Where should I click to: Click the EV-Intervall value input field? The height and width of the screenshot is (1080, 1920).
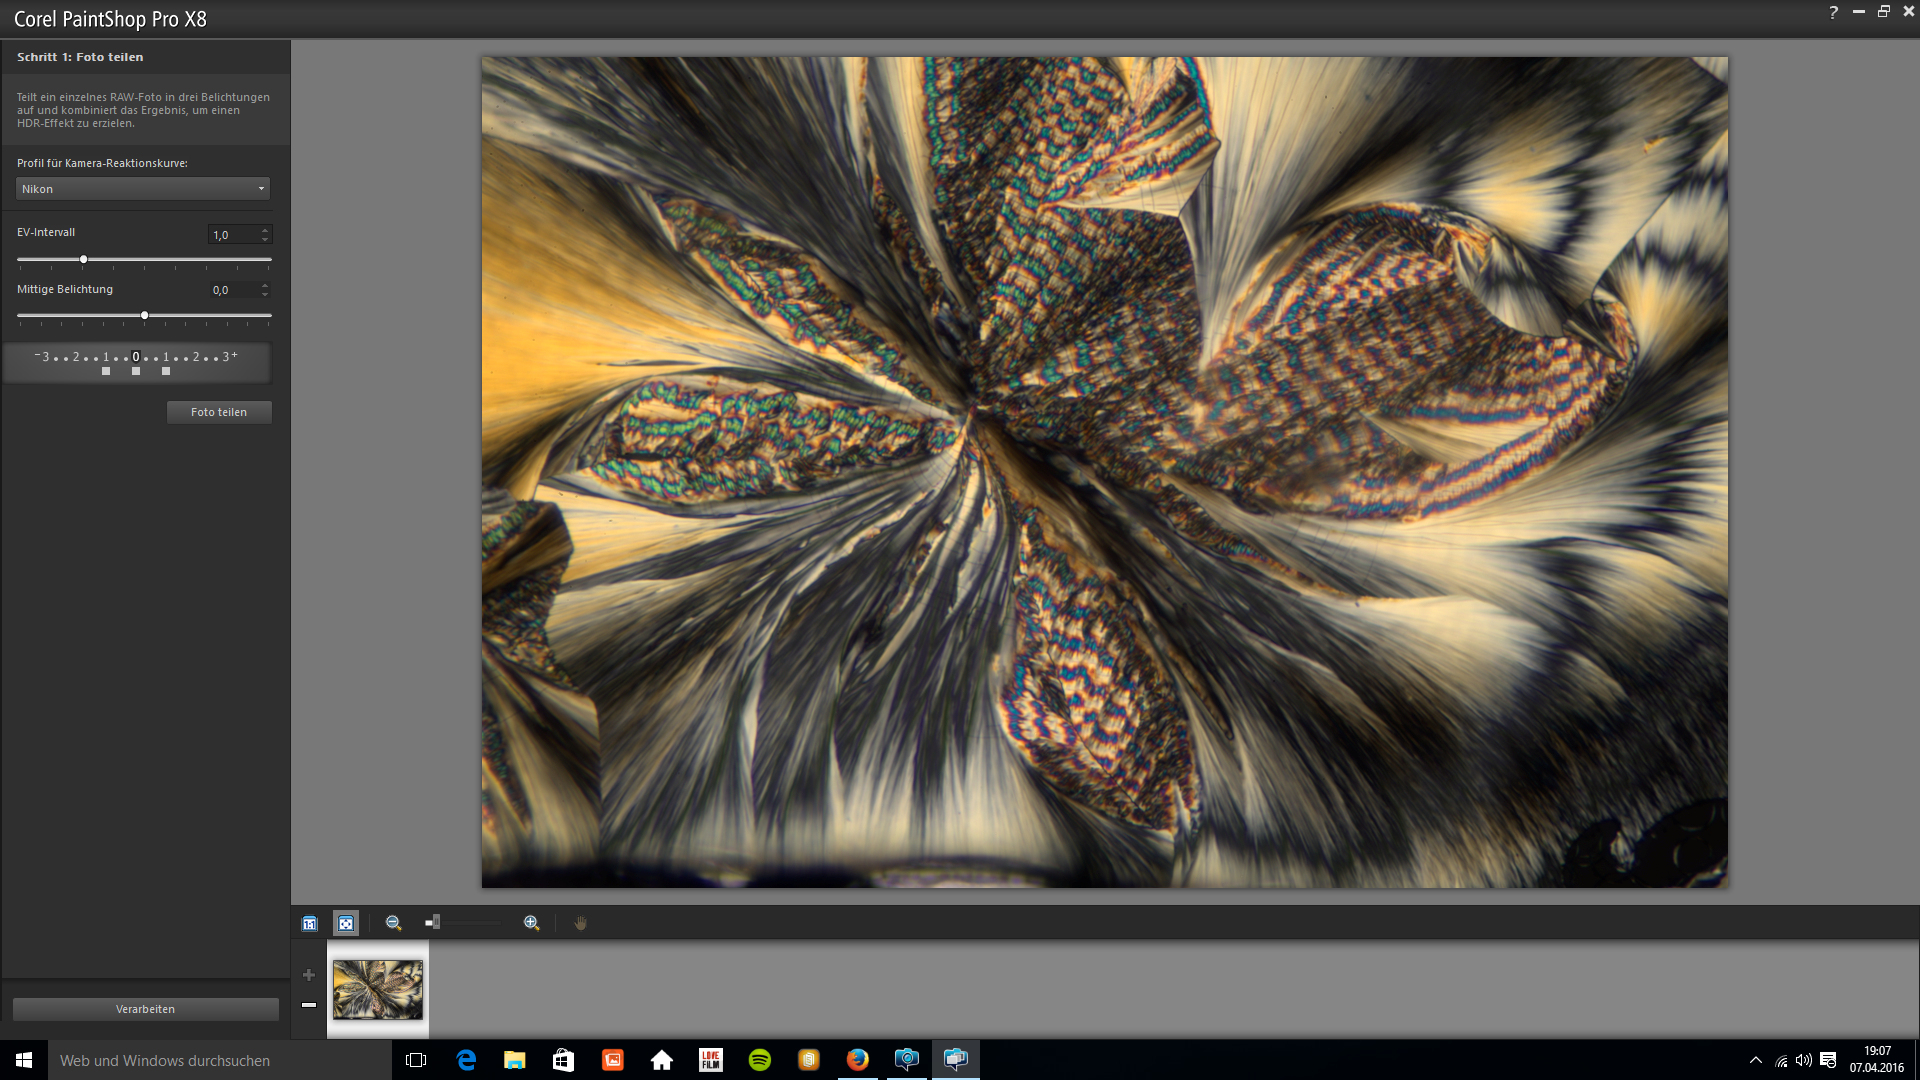(x=232, y=235)
